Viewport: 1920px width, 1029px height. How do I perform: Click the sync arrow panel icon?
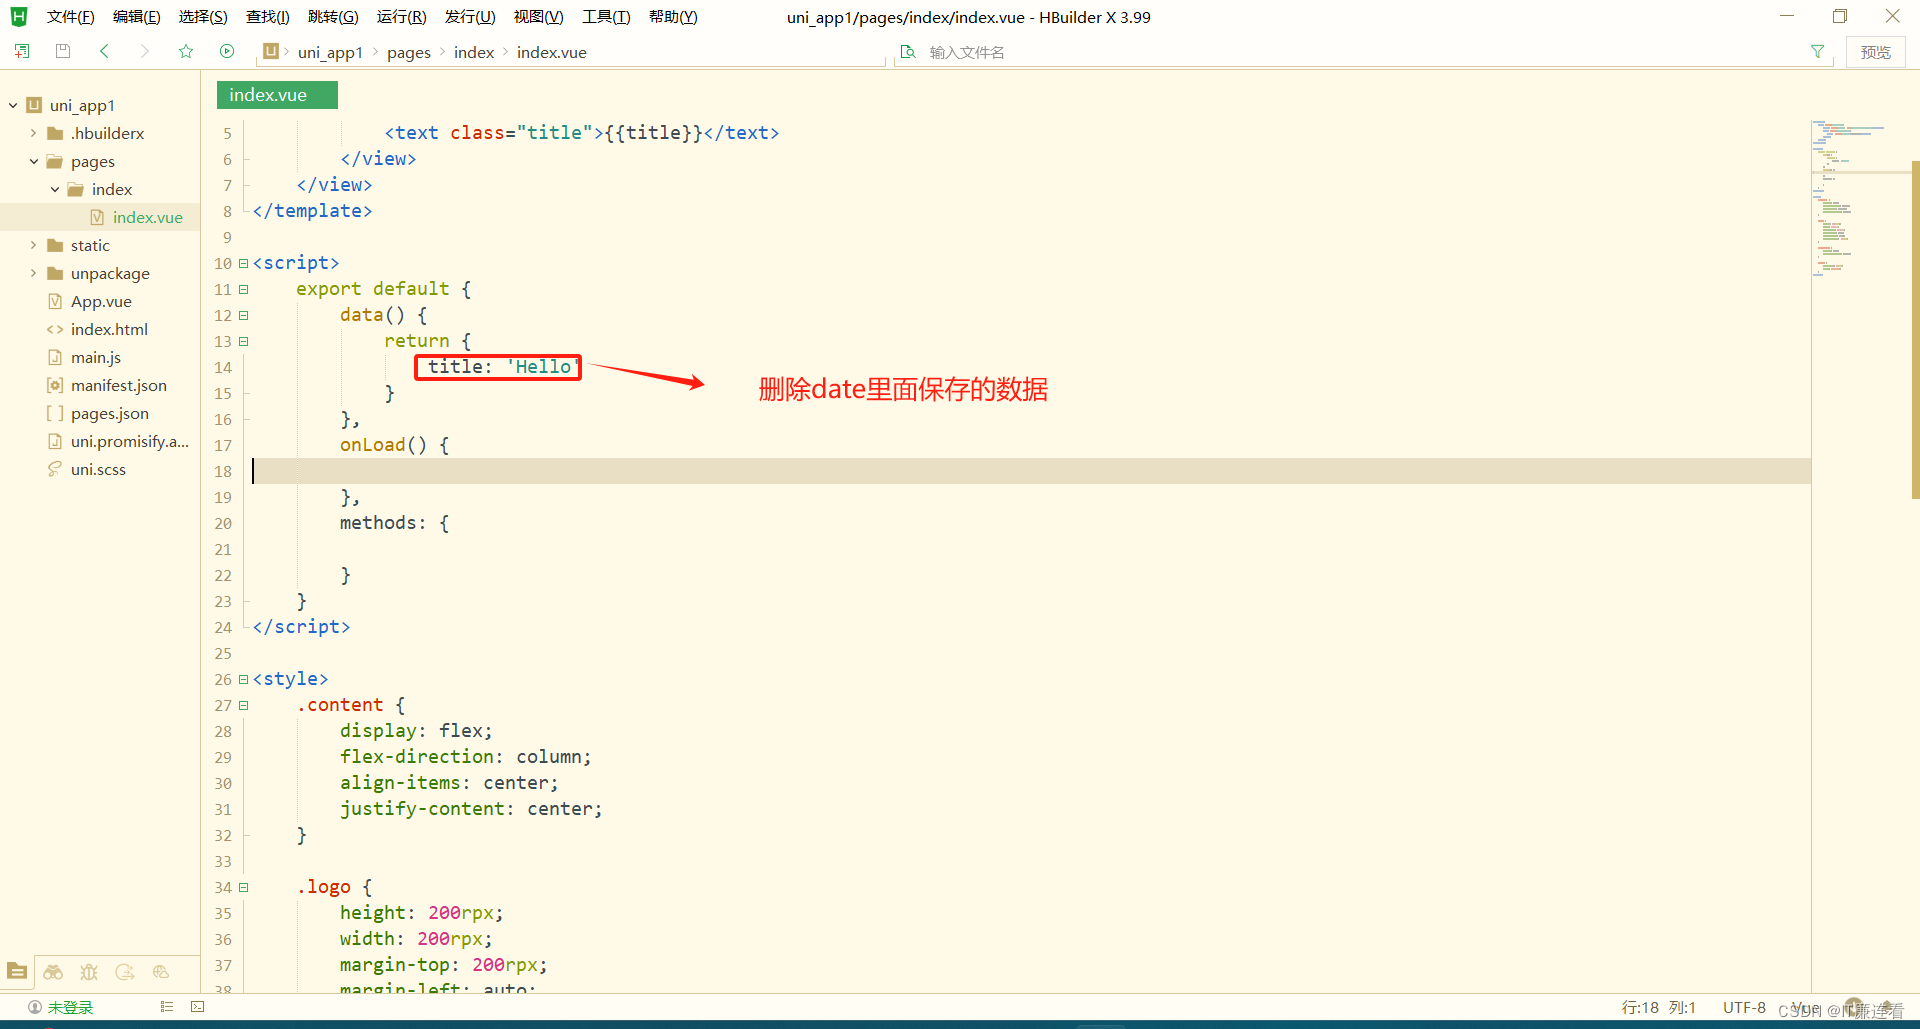(x=125, y=971)
